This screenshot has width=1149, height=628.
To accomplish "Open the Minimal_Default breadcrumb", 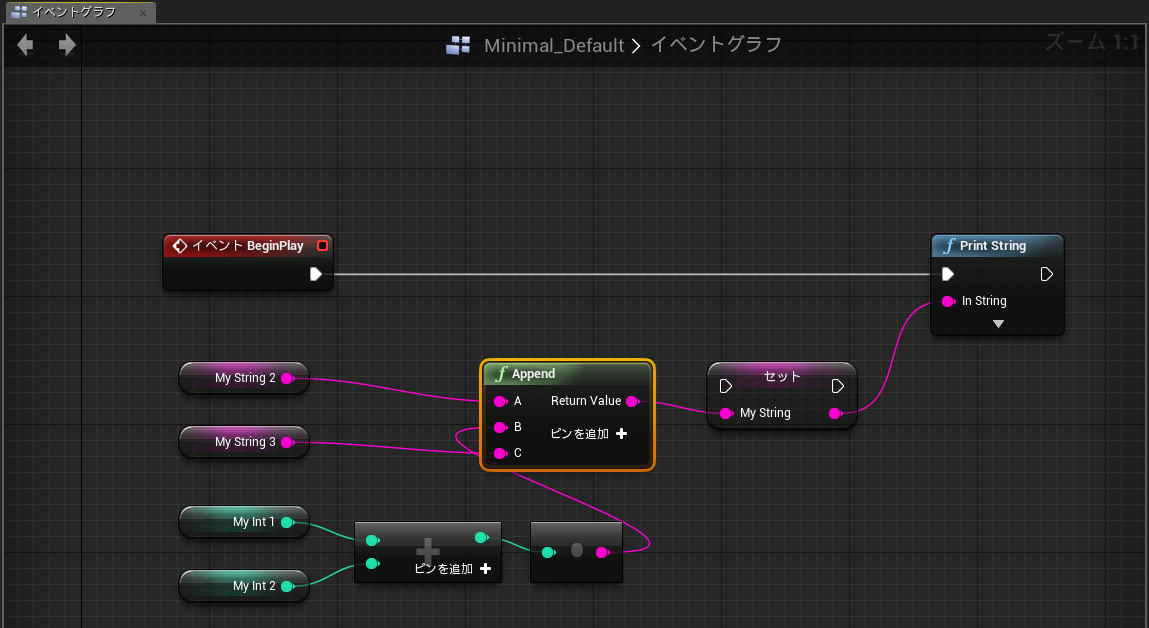I will 553,45.
